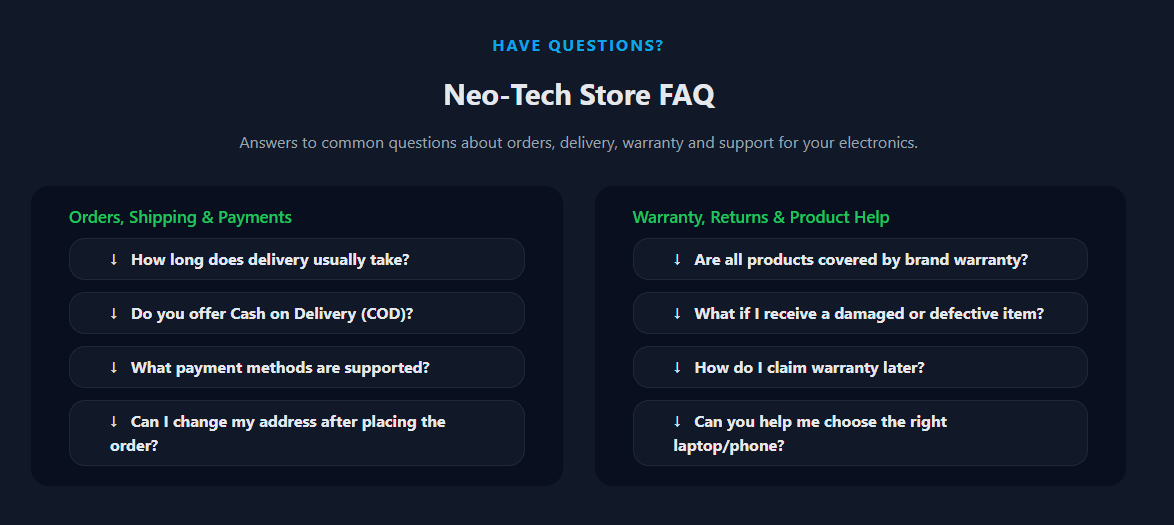This screenshot has width=1174, height=525.
Task: Click the "HAVE QUESTIONS?" label
Action: 578,46
